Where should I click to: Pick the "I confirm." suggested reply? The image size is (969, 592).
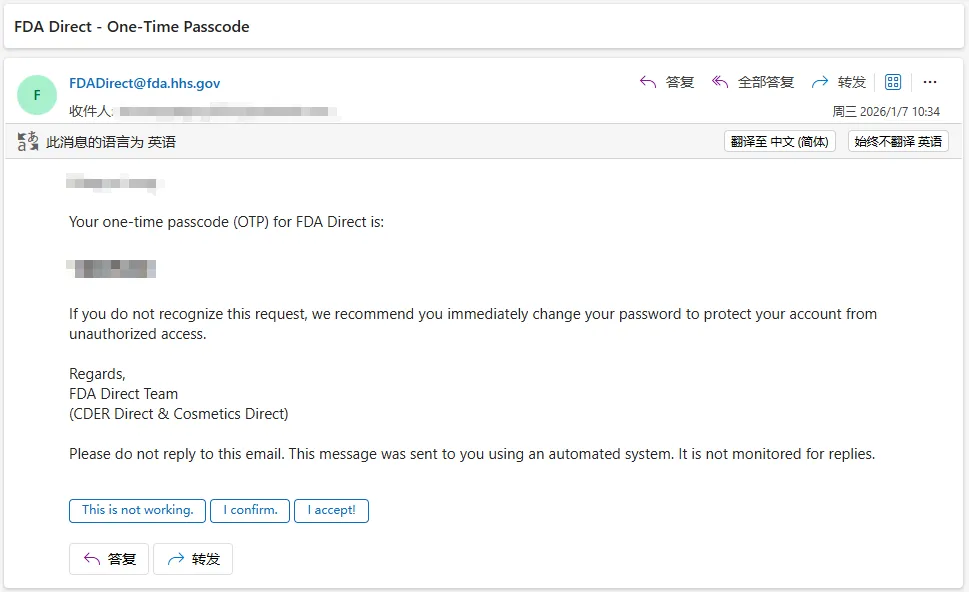[250, 511]
